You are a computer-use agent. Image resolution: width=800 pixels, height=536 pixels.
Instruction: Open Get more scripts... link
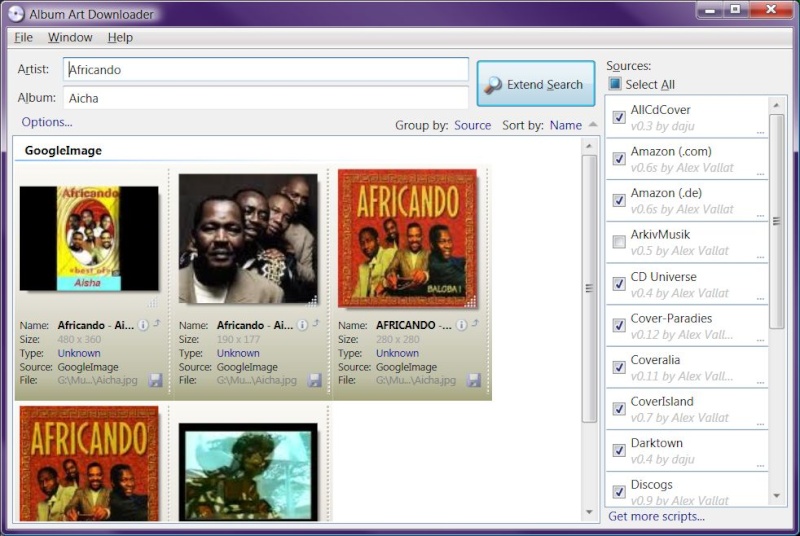pyautogui.click(x=656, y=516)
